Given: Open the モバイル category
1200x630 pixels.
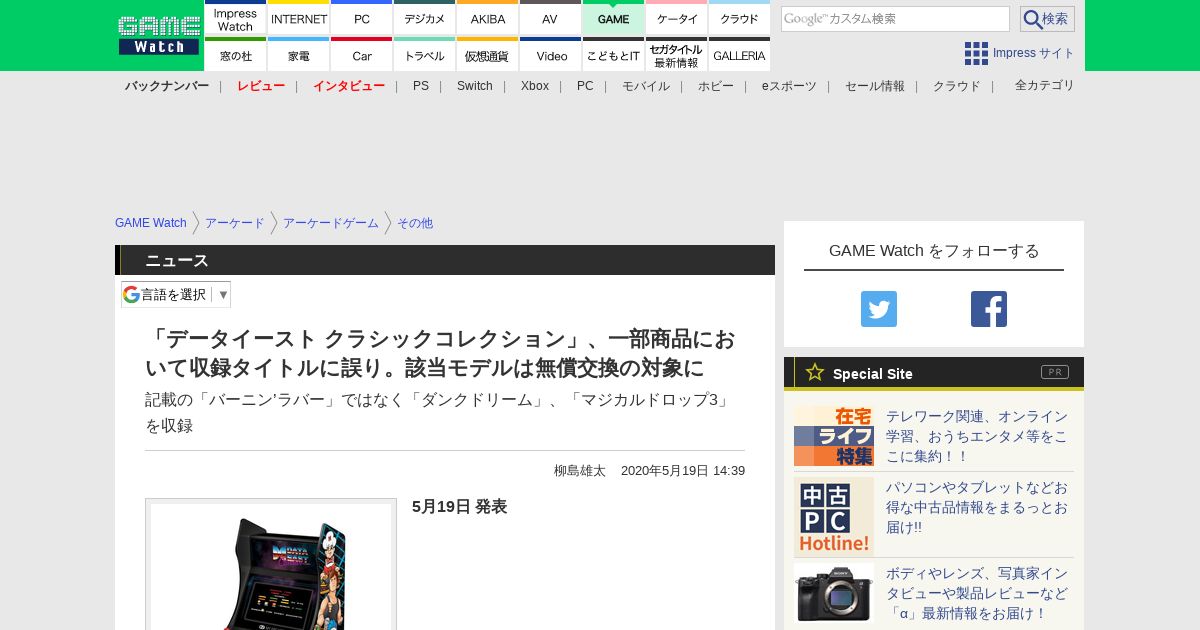Looking at the screenshot, I should click(646, 86).
